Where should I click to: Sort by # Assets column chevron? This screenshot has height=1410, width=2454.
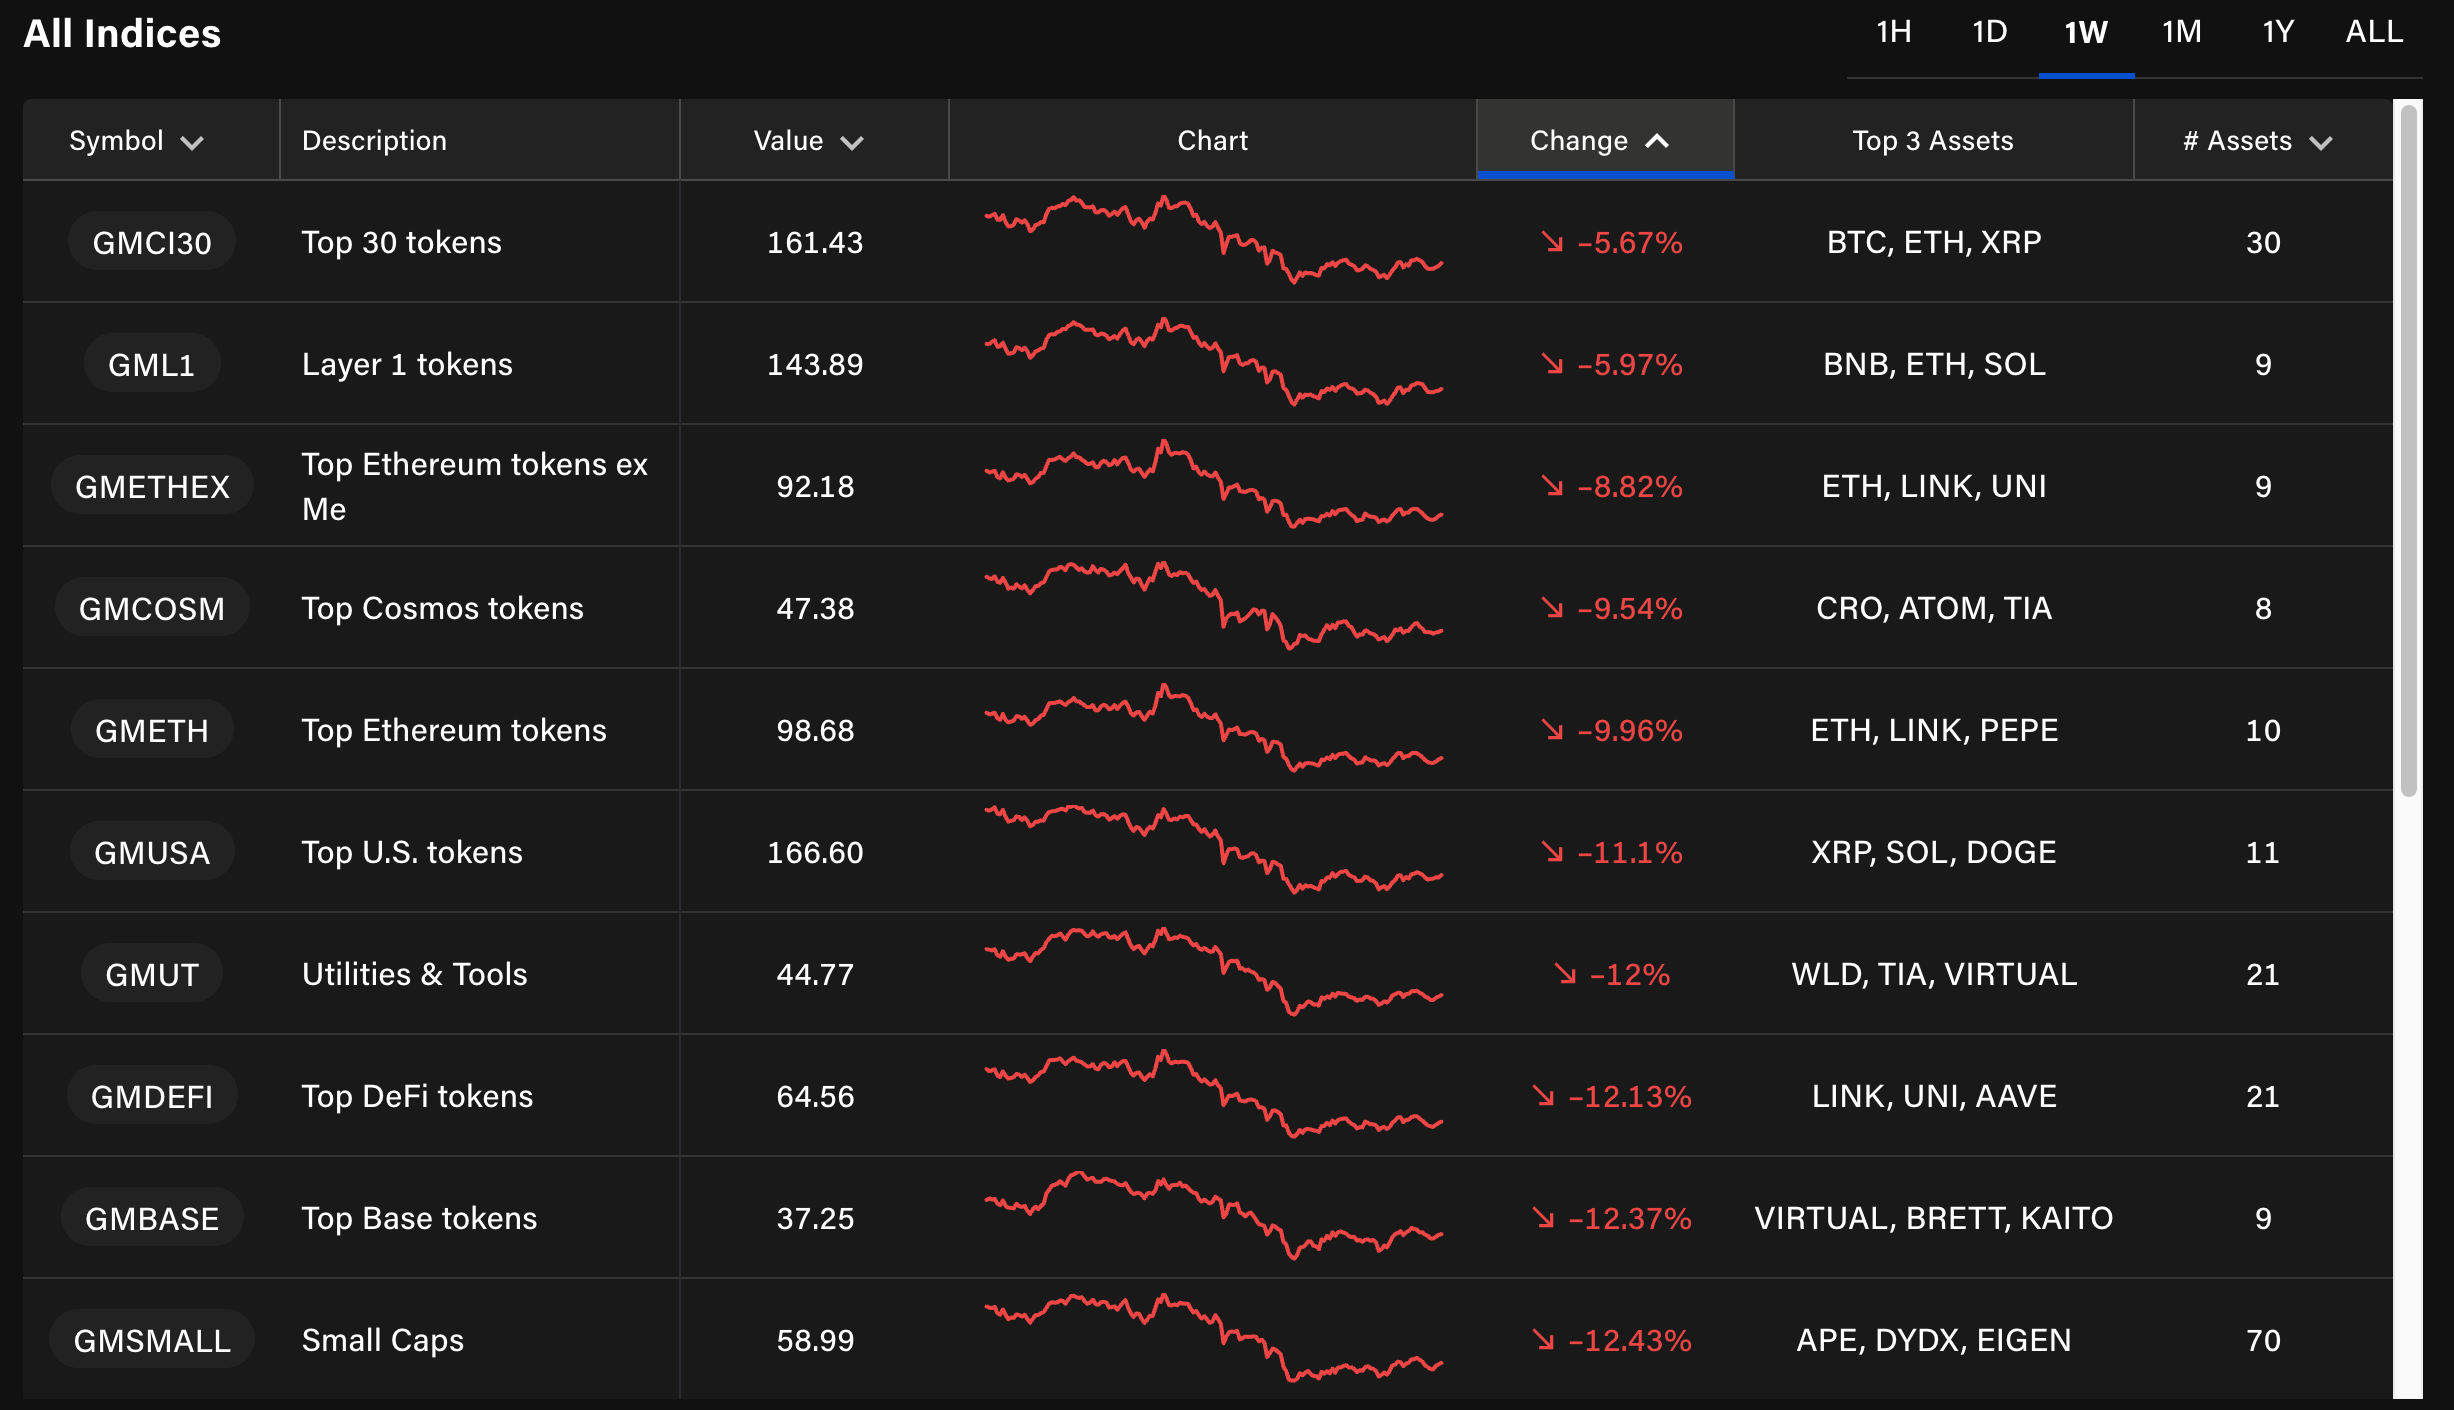2321,143
